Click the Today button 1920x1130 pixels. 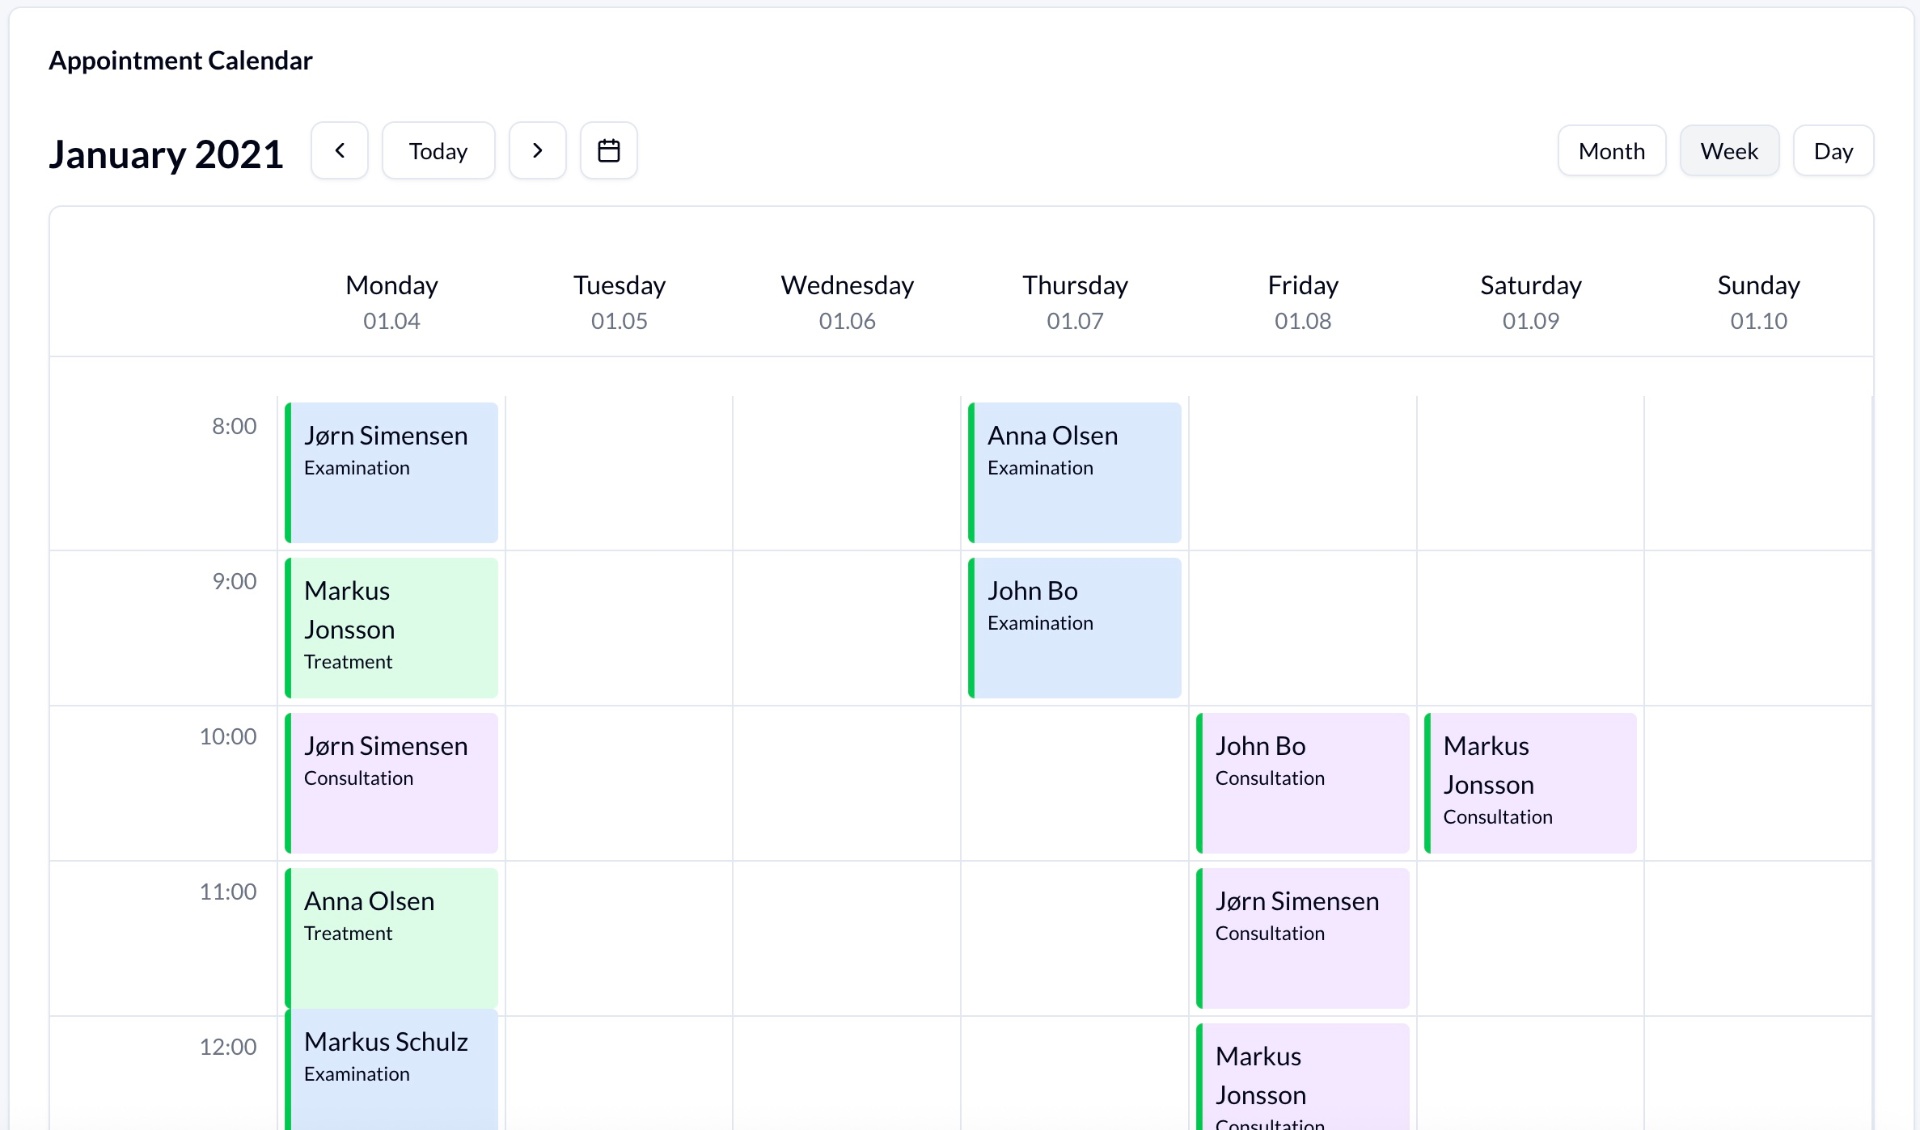coord(437,150)
